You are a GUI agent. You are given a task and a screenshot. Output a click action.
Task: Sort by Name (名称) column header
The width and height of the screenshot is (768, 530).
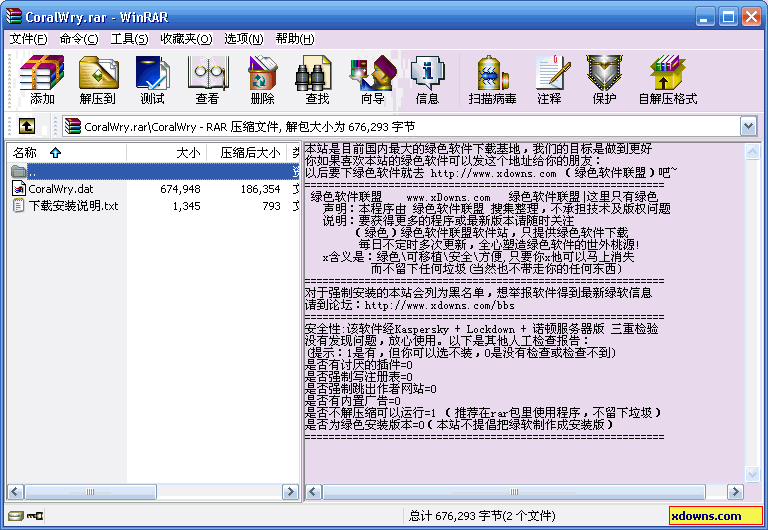coord(67,153)
